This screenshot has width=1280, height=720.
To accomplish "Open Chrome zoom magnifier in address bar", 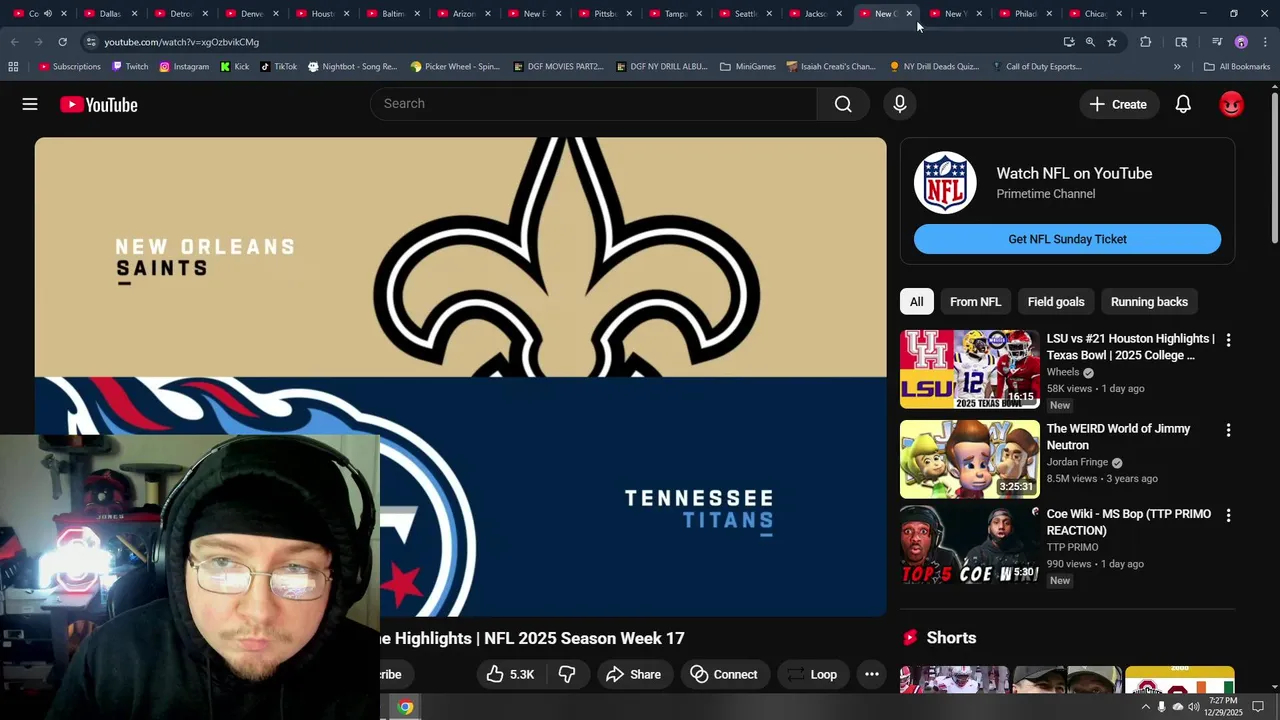I will tap(1090, 42).
